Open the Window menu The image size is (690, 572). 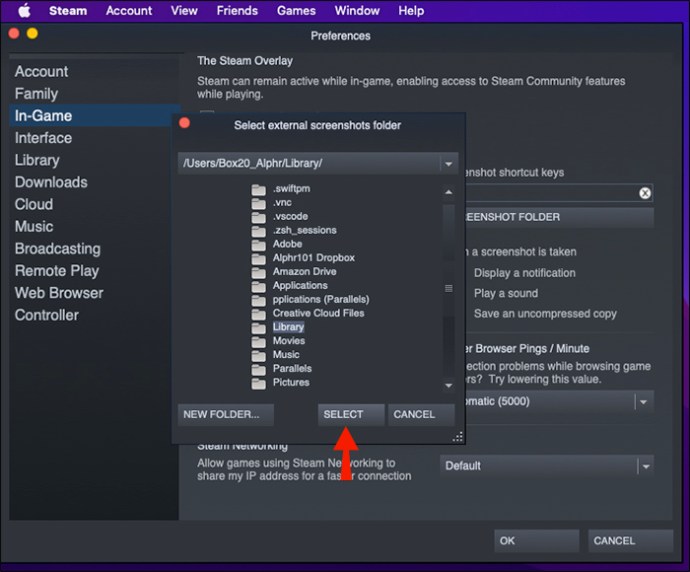pos(357,11)
